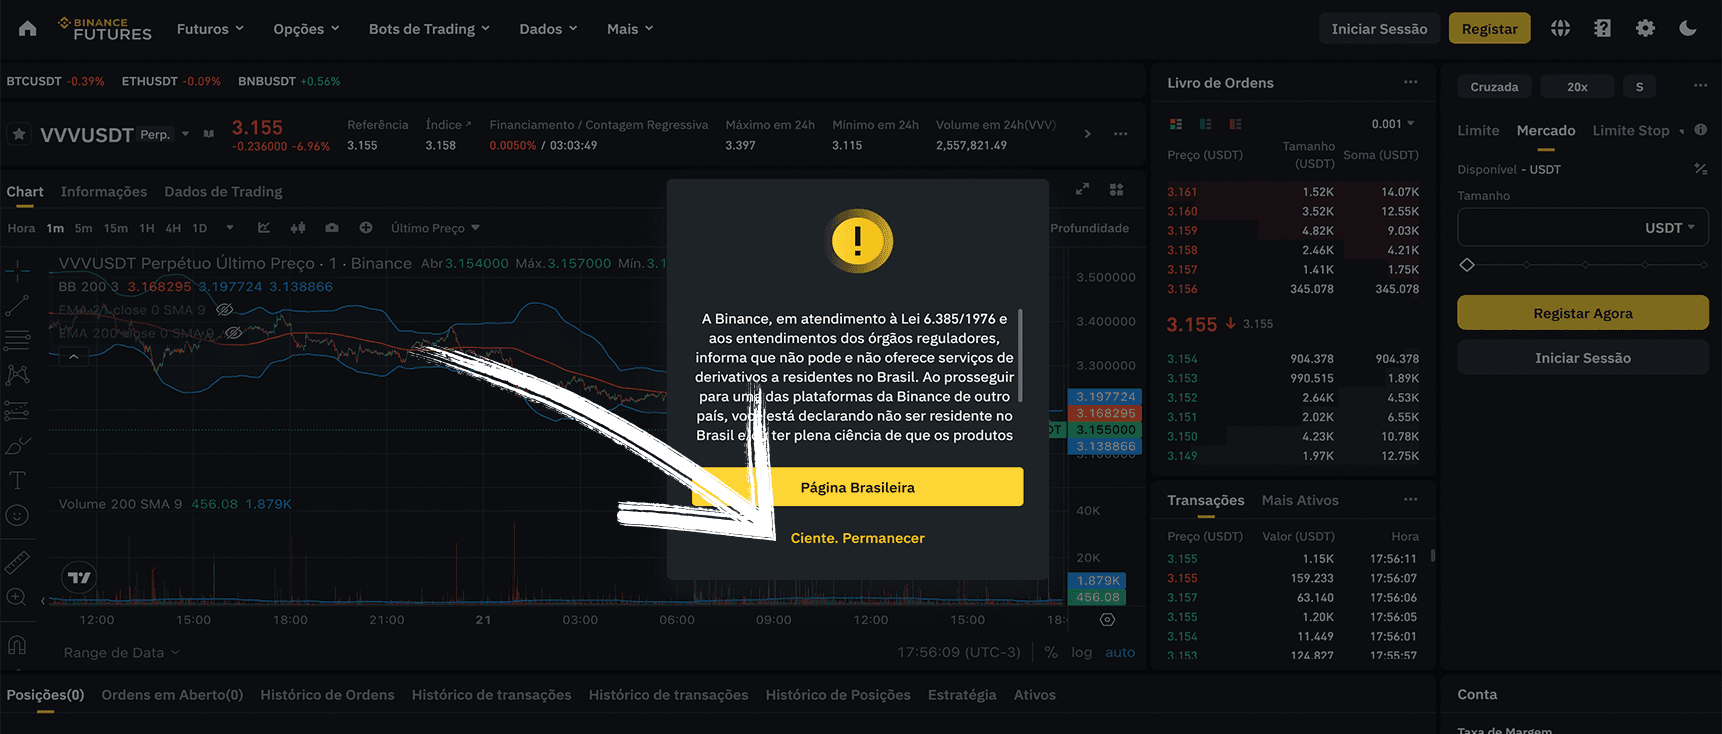Image resolution: width=1722 pixels, height=734 pixels.
Task: Click the add plus circle icon
Action: (366, 228)
